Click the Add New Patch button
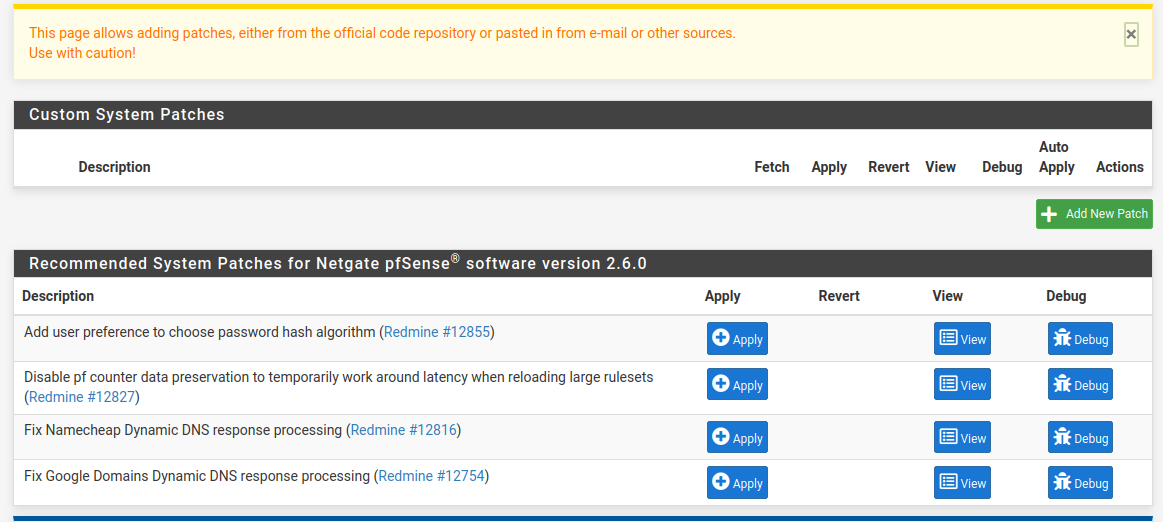This screenshot has width=1163, height=522. tap(1094, 214)
